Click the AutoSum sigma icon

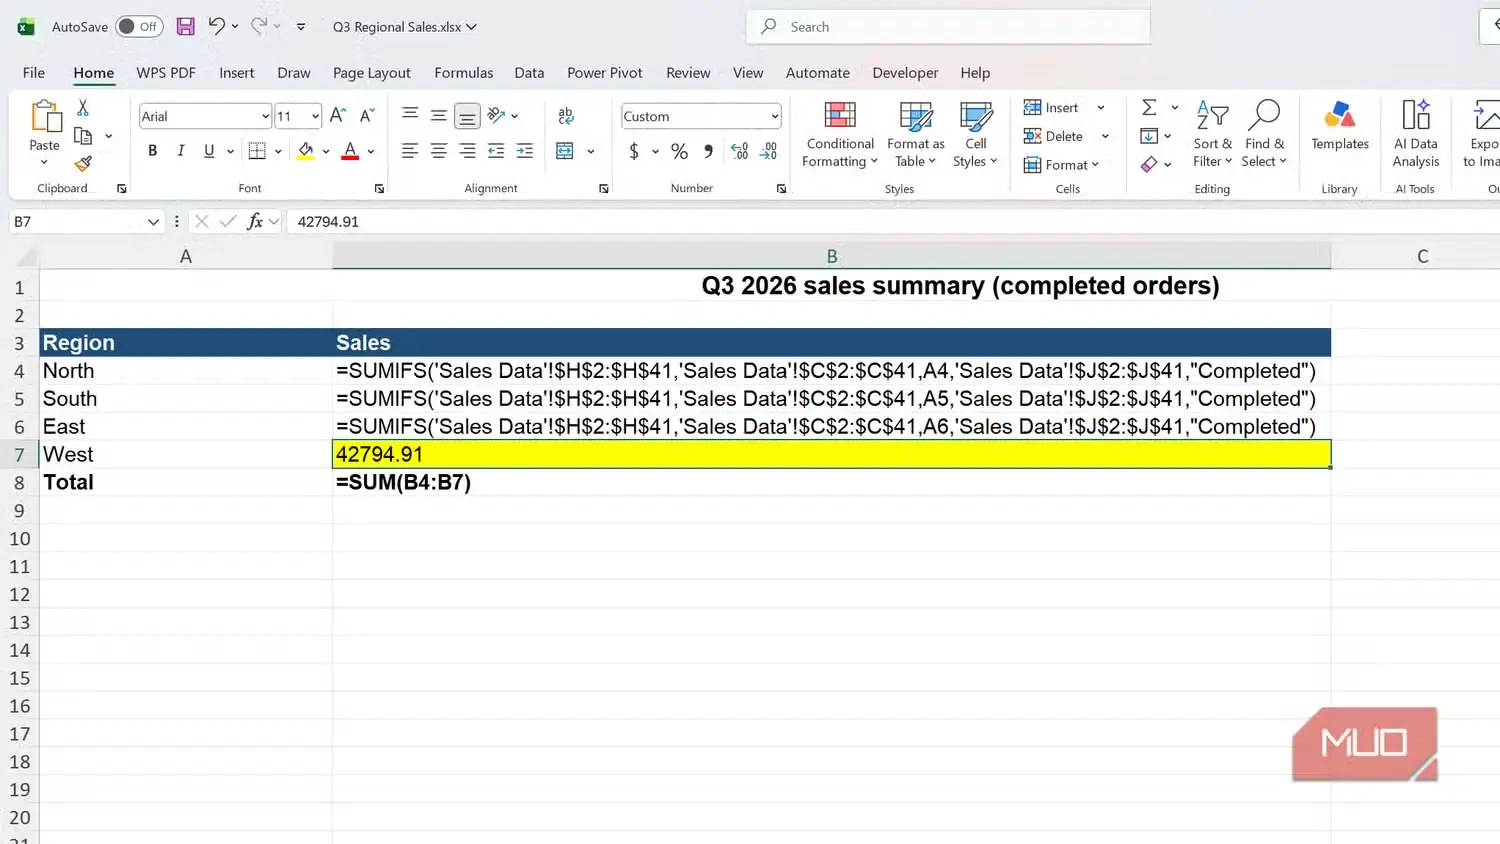point(1149,107)
